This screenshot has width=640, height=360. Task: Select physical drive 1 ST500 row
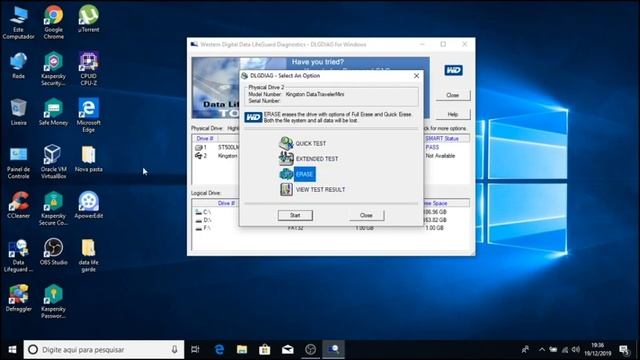(x=216, y=147)
